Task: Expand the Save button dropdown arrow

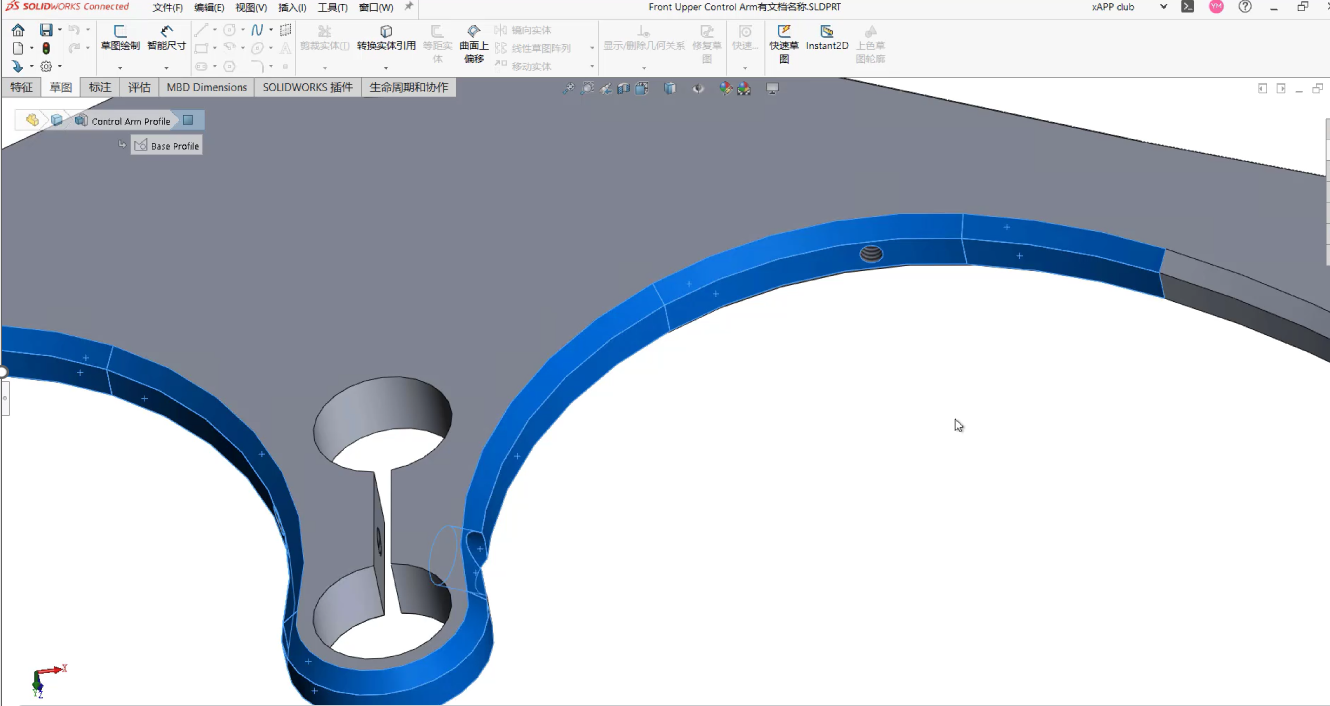Action: 60,30
